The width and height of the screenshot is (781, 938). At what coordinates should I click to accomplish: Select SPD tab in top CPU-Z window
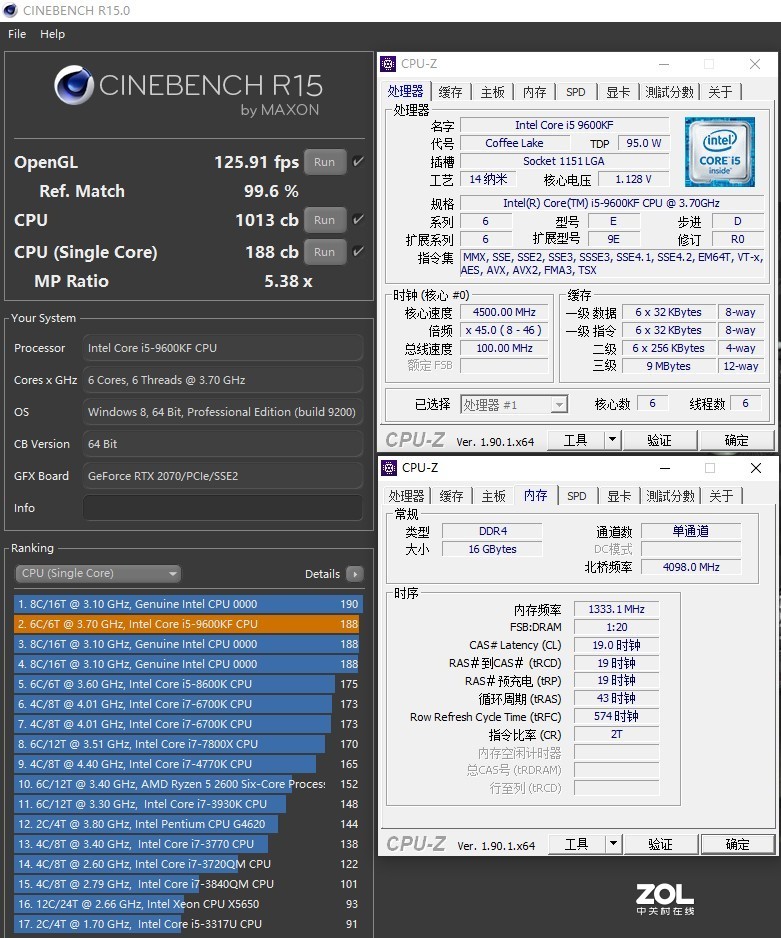tap(576, 92)
